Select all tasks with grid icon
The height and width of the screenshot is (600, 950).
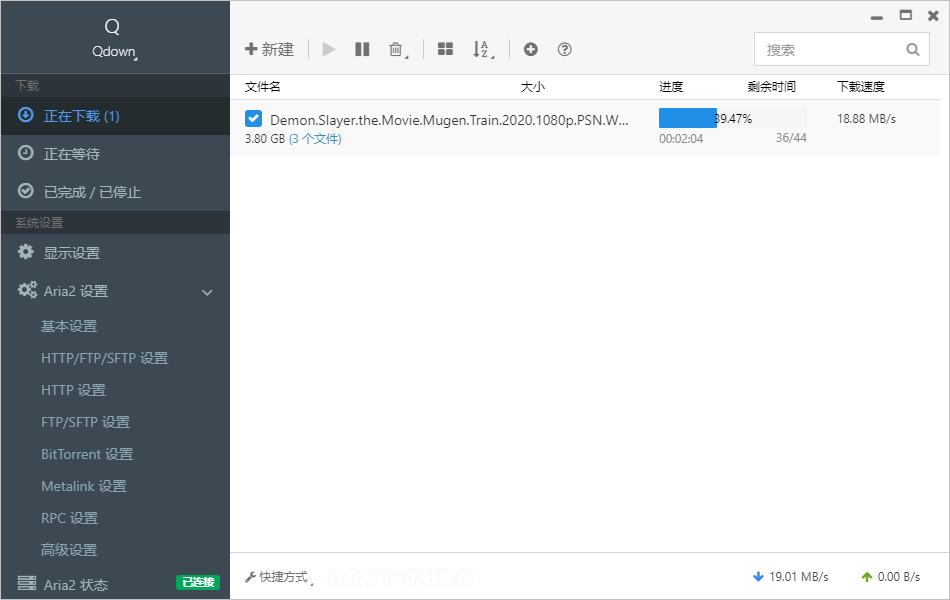[445, 49]
